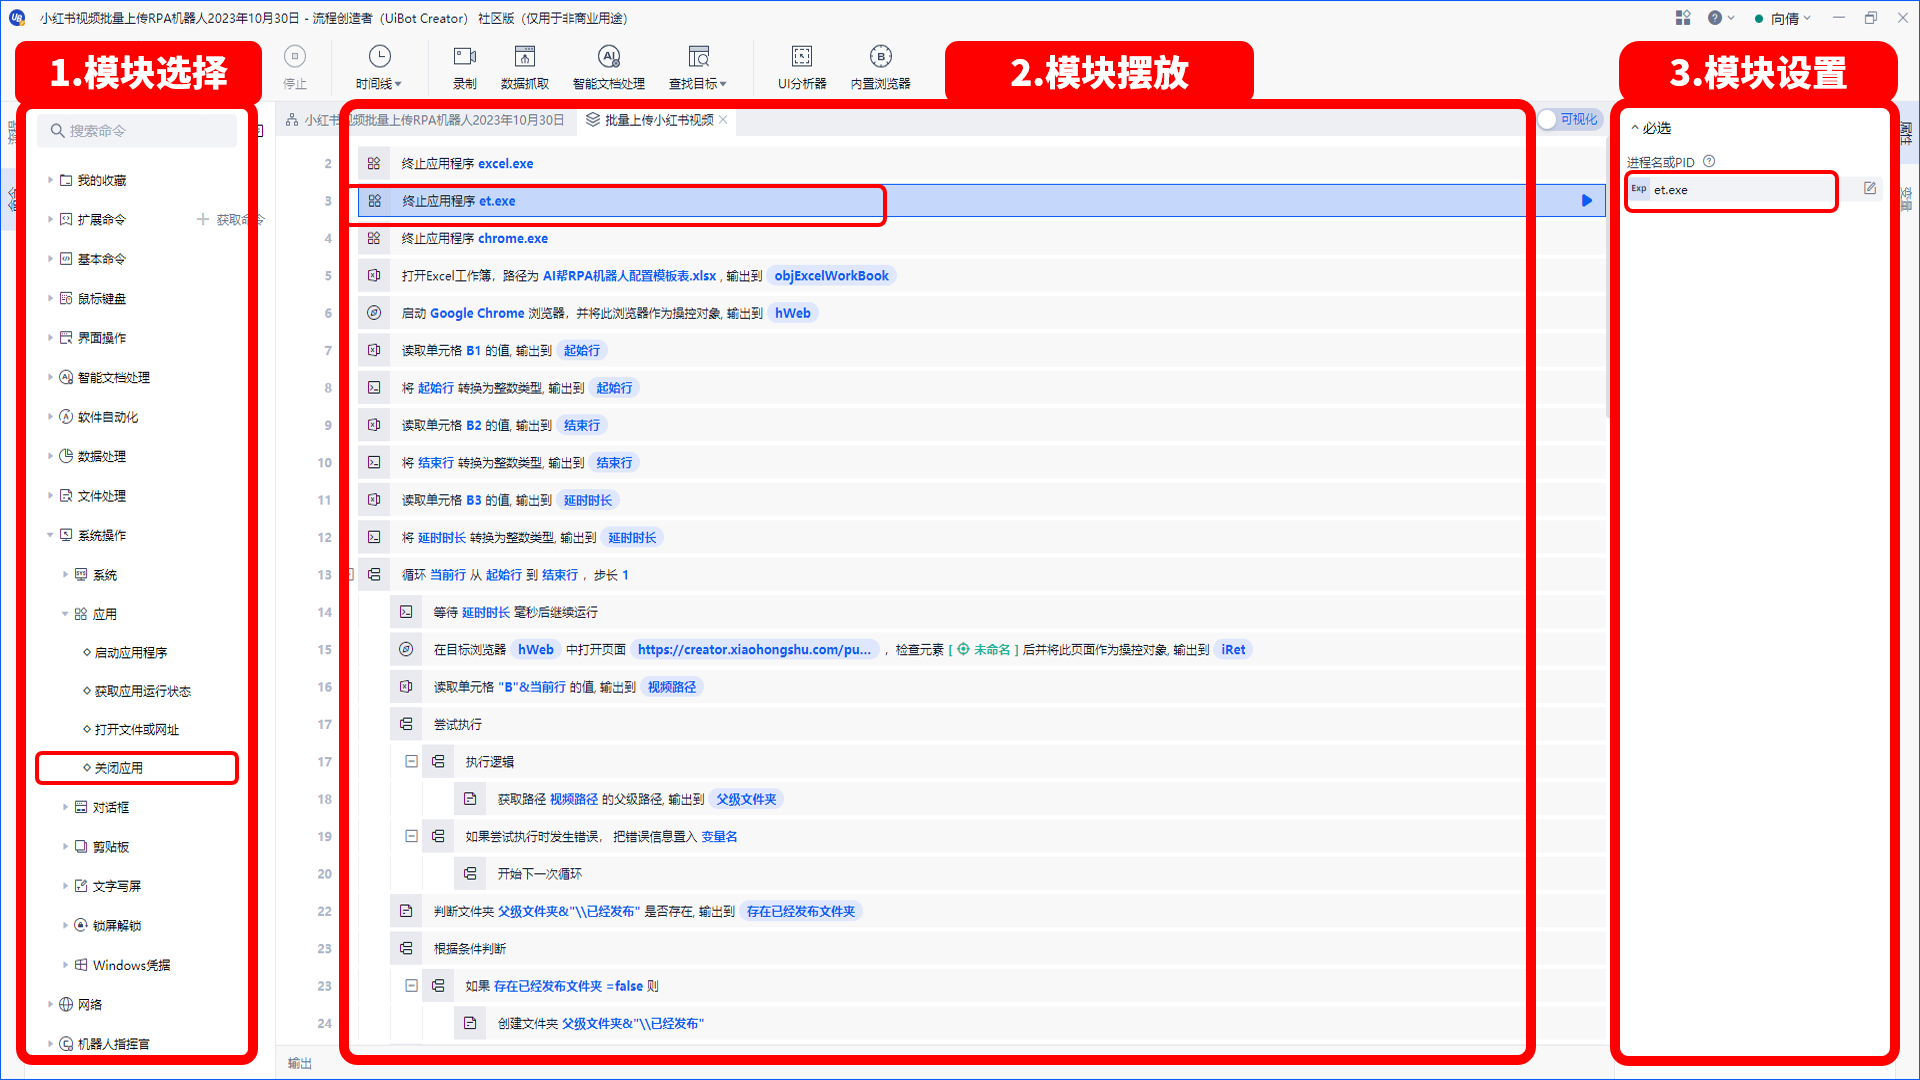The image size is (1920, 1080).
Task: Click the Exp mode icon in process field
Action: click(1639, 189)
